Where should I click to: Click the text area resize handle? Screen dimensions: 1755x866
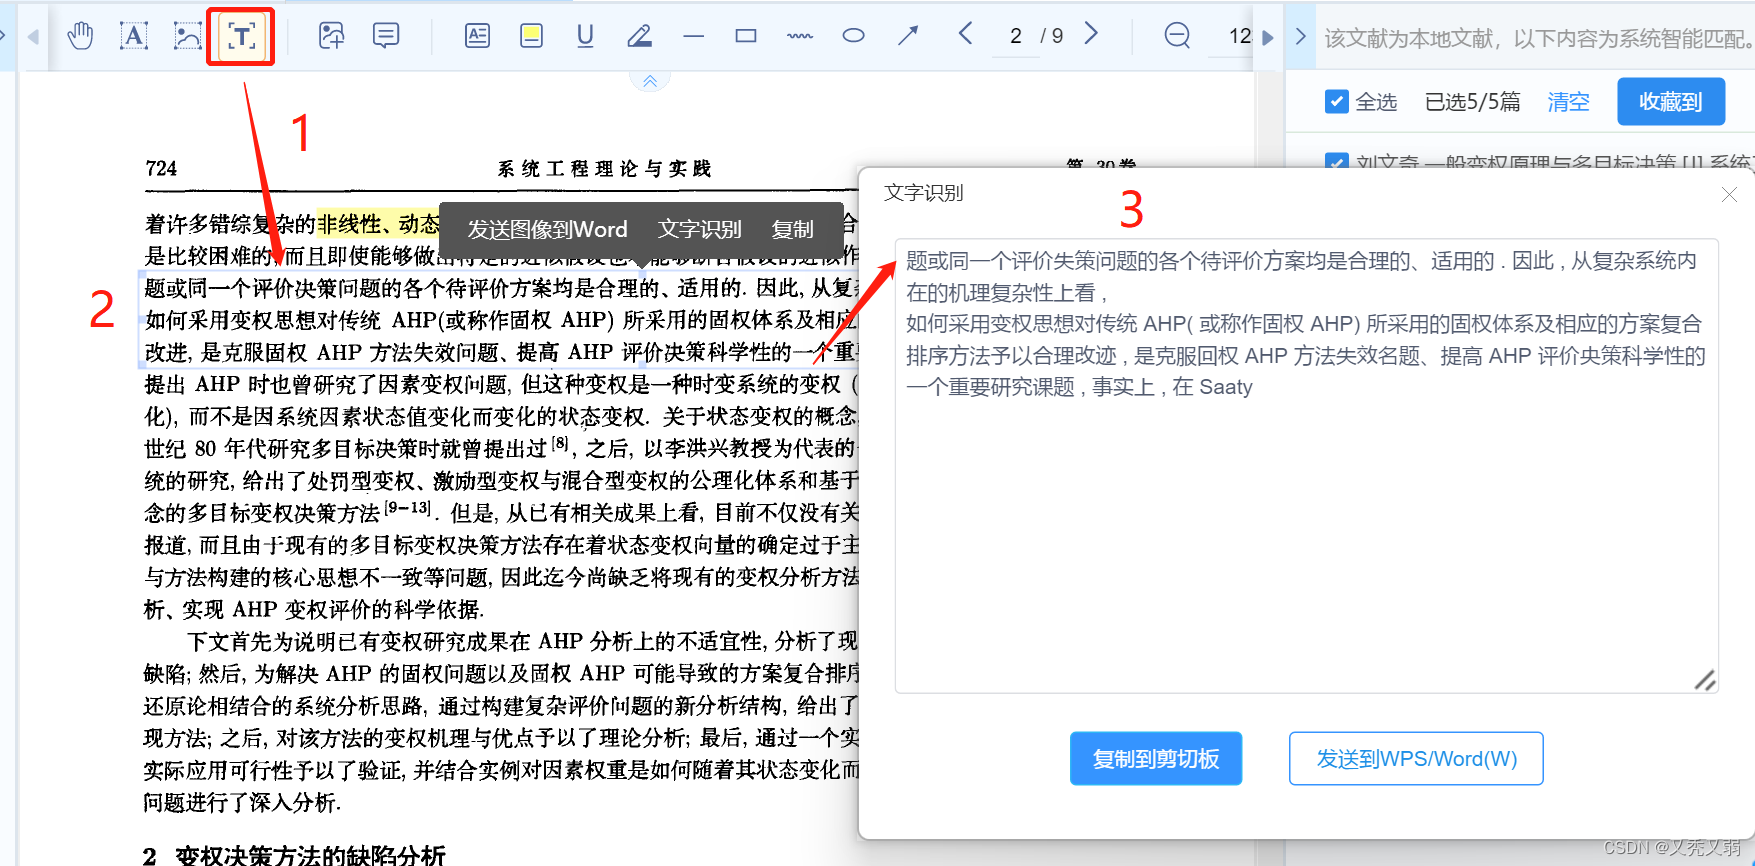1705,680
